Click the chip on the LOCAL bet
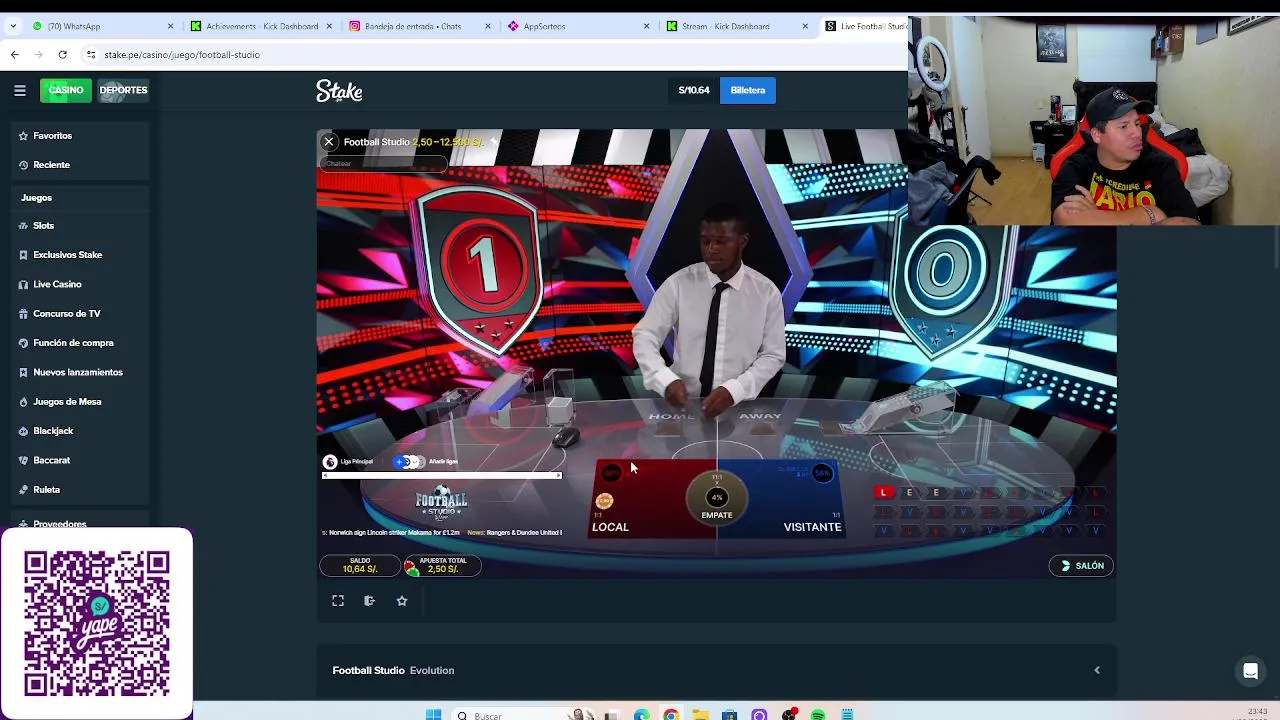The image size is (1280, 720). coord(604,501)
